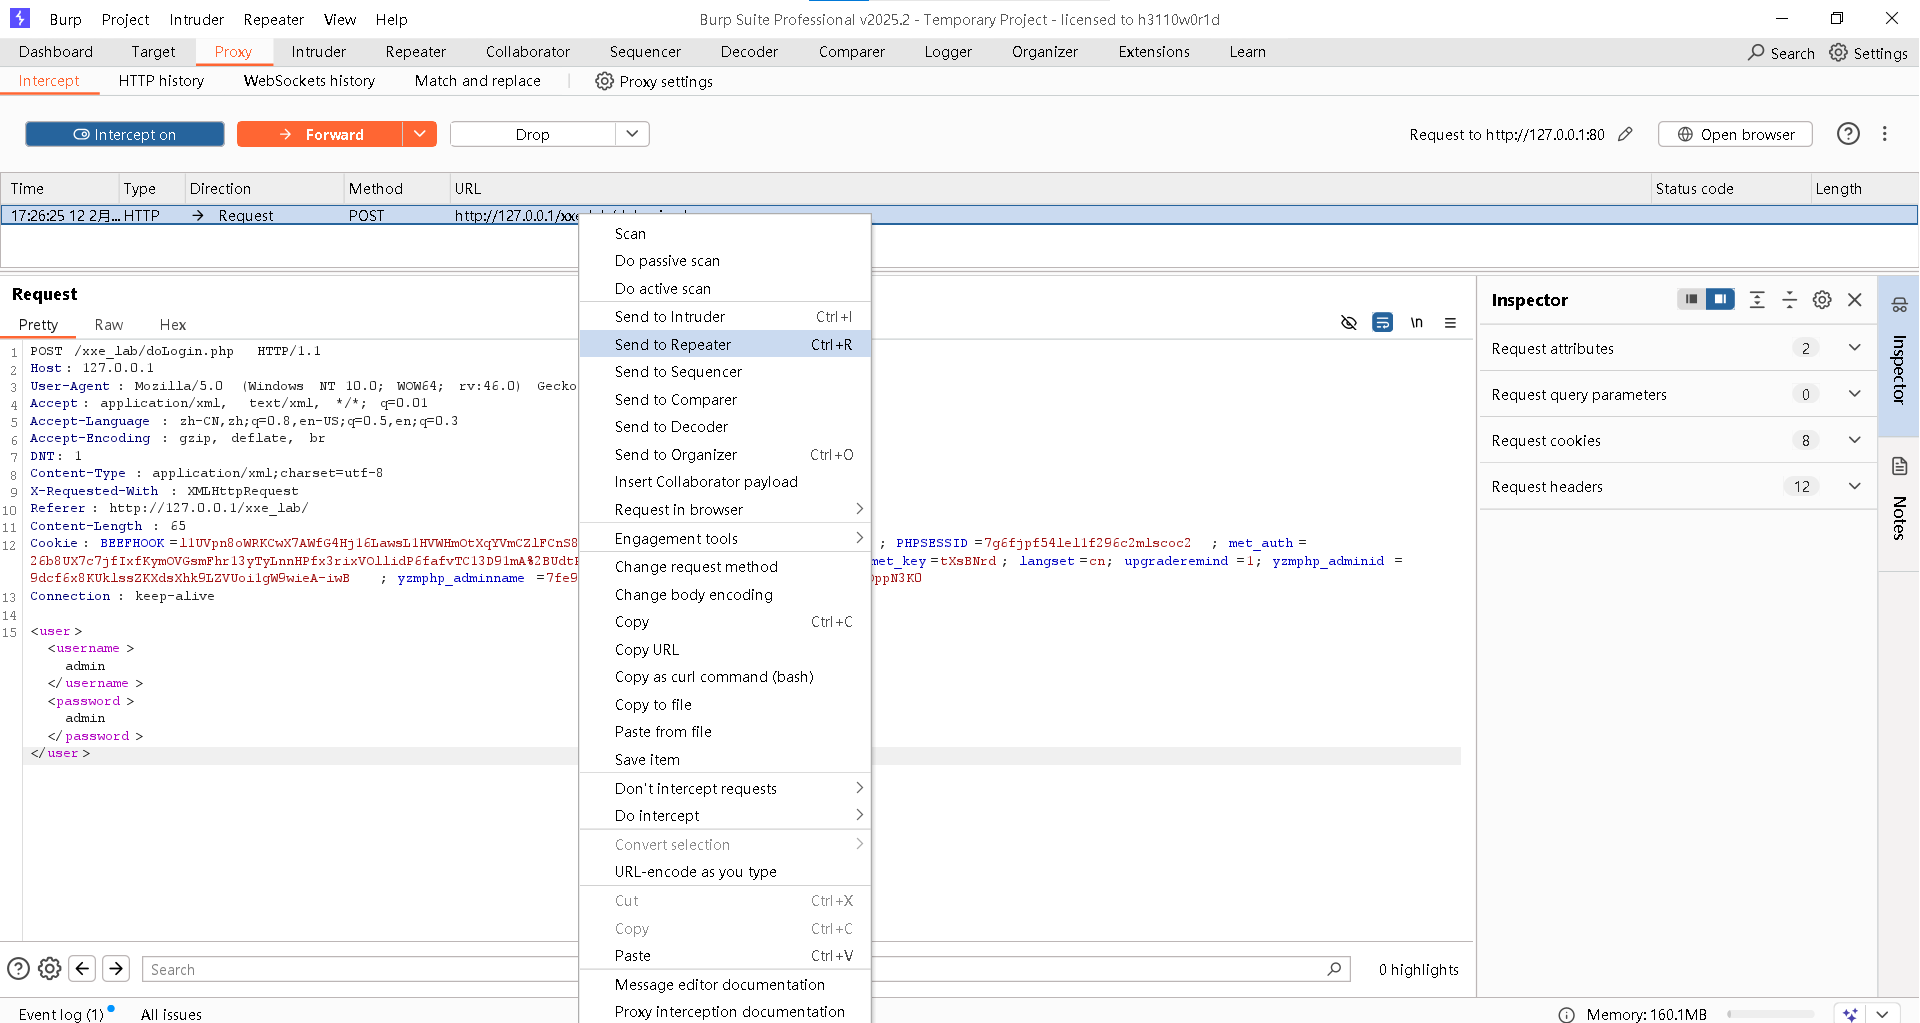Toggle the Intercept on button

(125, 134)
